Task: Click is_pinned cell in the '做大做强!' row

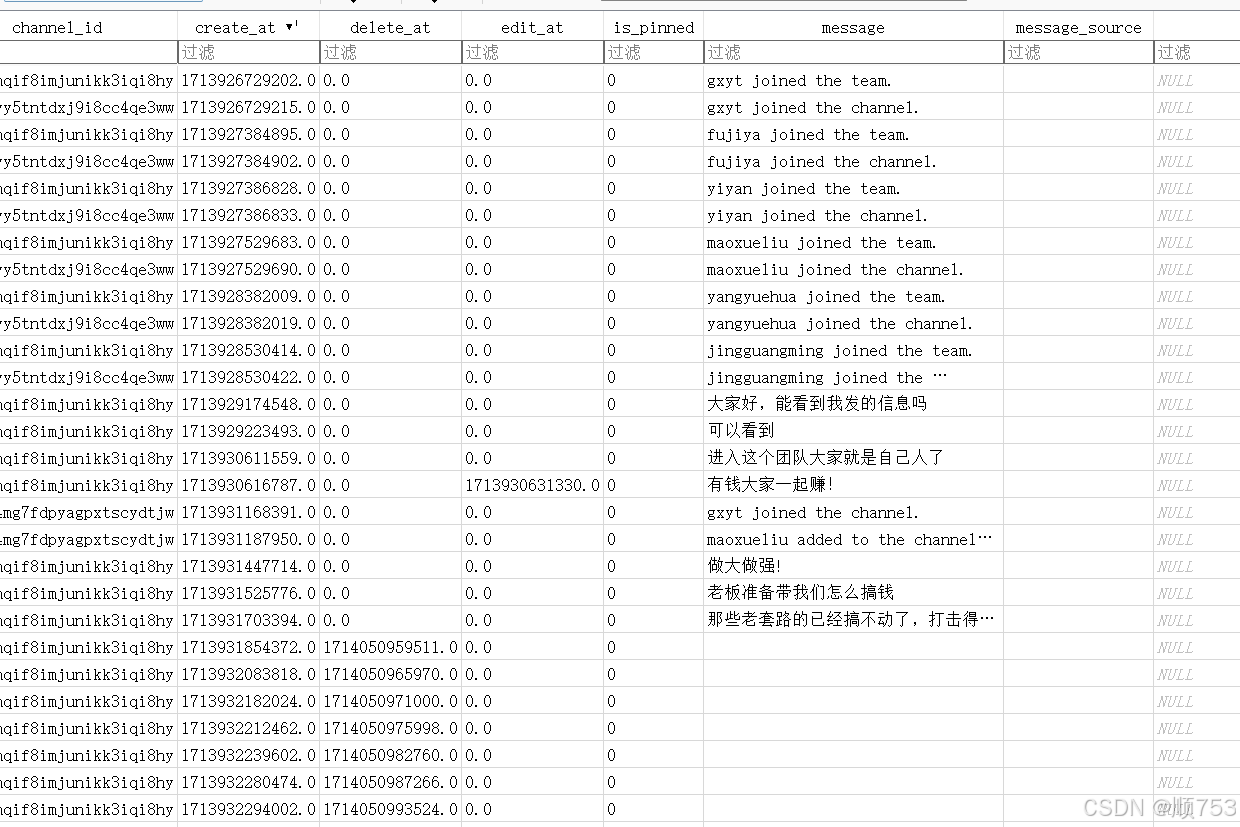Action: (653, 566)
